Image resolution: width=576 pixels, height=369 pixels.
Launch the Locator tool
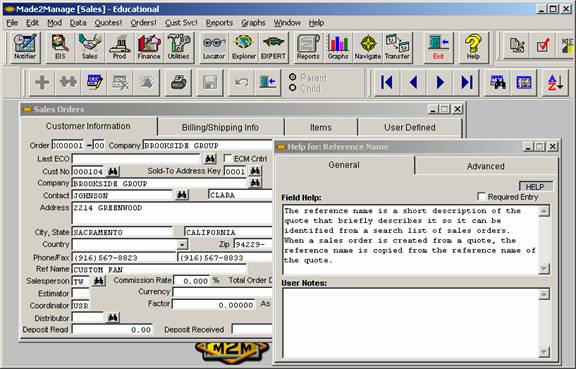click(x=214, y=47)
